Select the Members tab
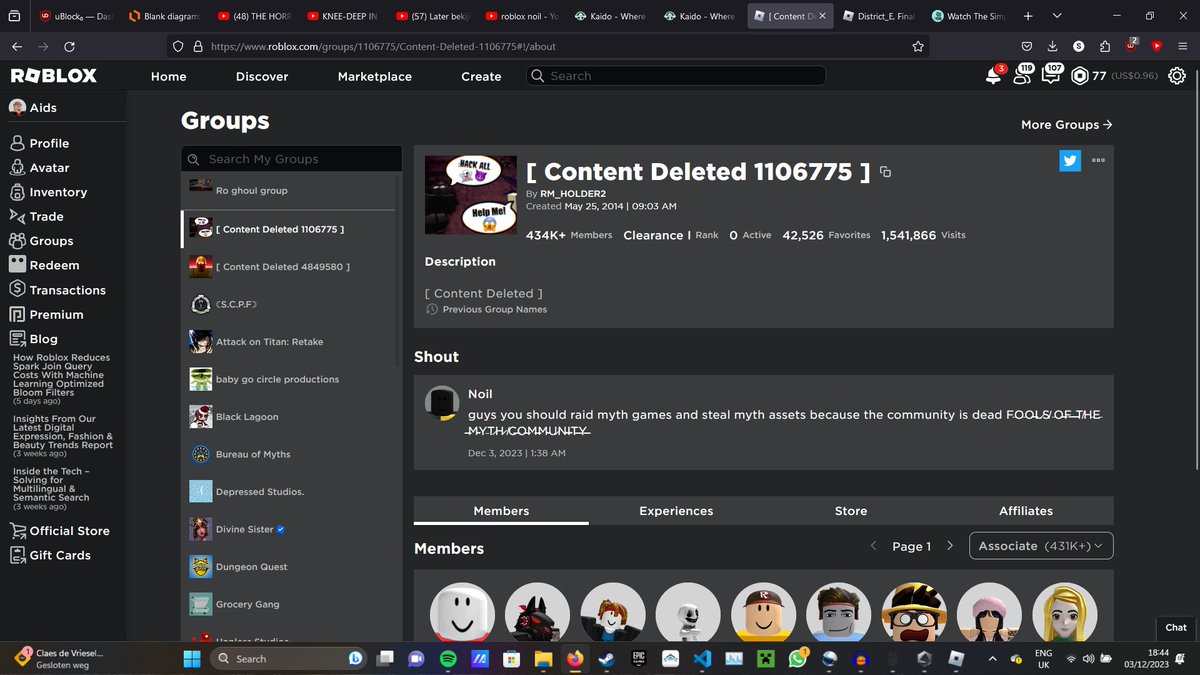The height and width of the screenshot is (675, 1200). click(x=501, y=511)
